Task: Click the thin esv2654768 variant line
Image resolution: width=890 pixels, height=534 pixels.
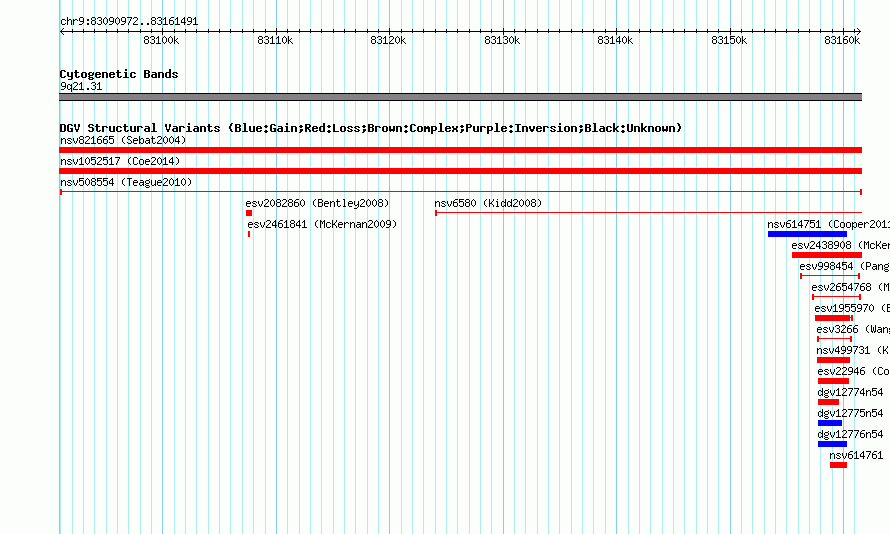Action: [x=836, y=297]
